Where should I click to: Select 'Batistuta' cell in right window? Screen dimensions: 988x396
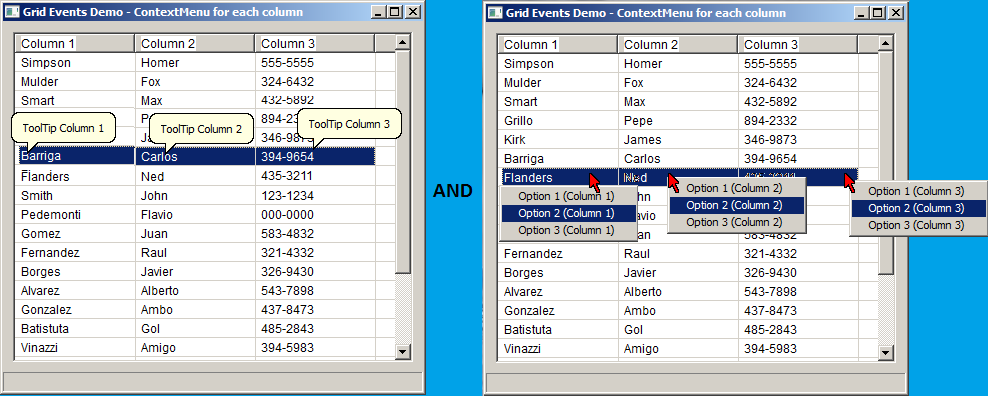558,330
